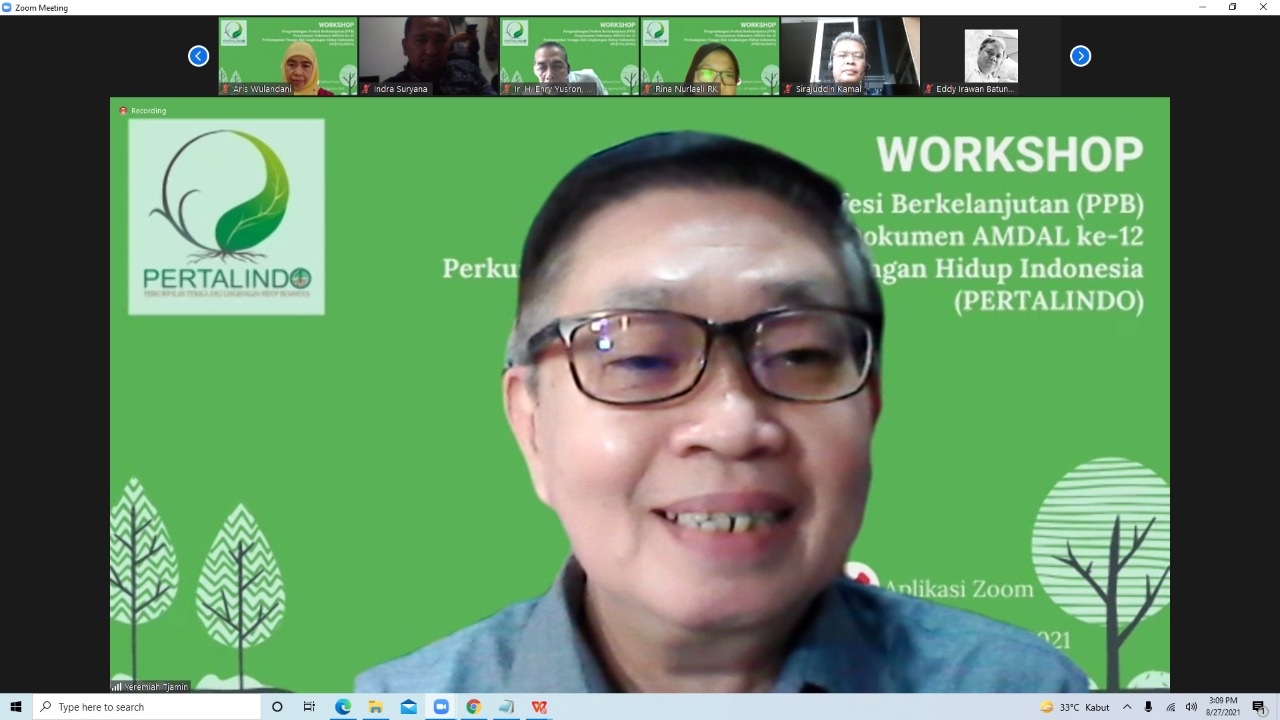1280x720 pixels.
Task: Open File Explorer from the taskbar
Action: tap(376, 707)
